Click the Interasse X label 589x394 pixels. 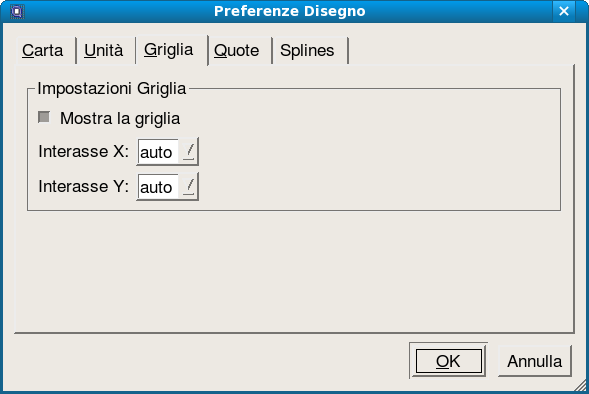83,151
